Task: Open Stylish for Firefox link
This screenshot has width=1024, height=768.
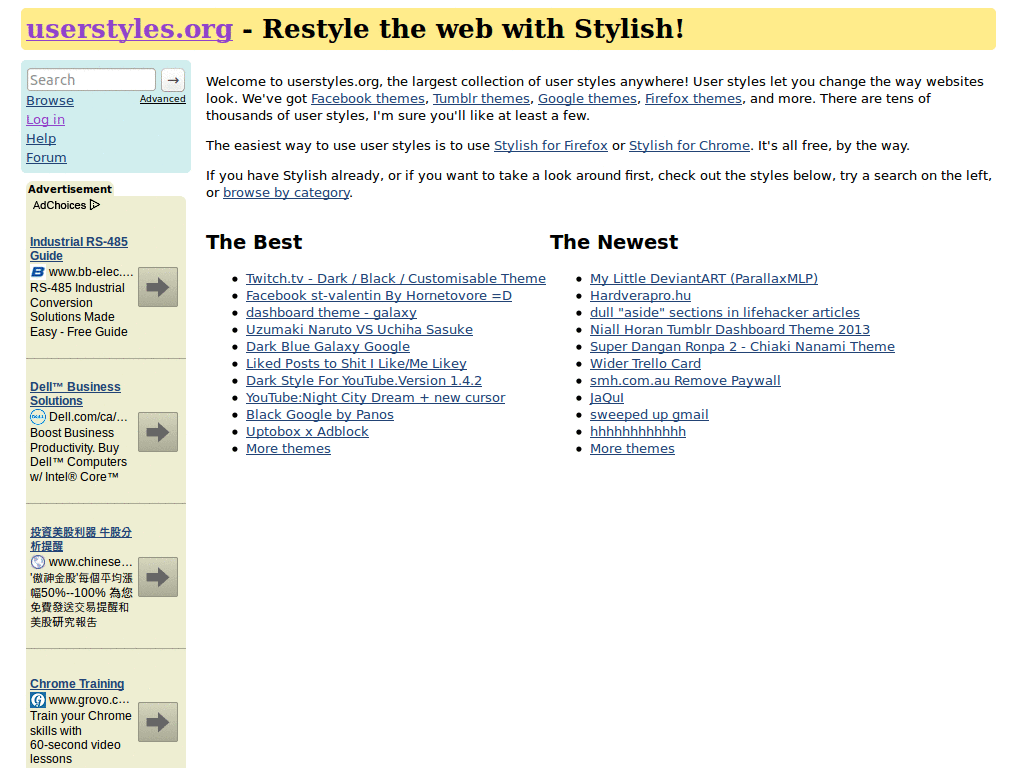Action: tap(551, 146)
